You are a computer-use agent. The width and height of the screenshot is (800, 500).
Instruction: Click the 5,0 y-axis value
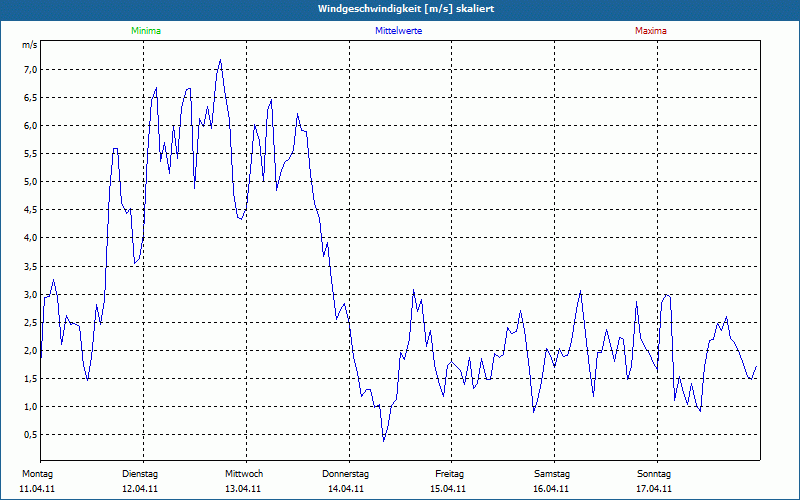(30, 182)
